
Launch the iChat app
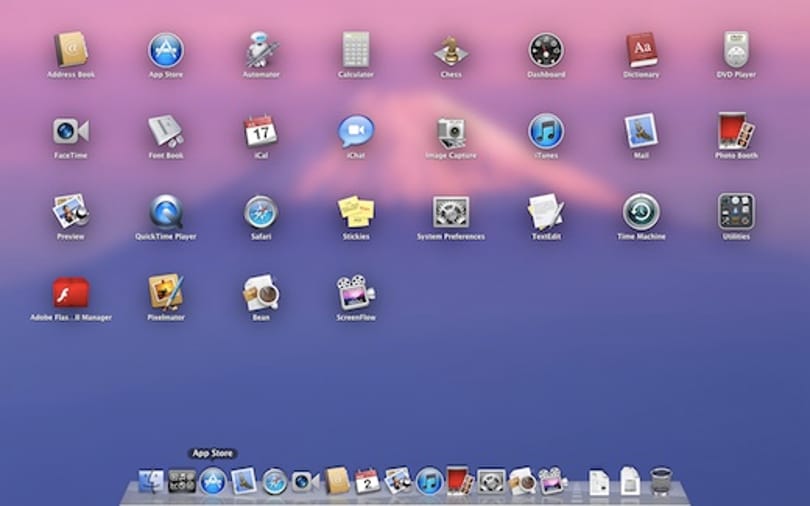click(x=356, y=131)
